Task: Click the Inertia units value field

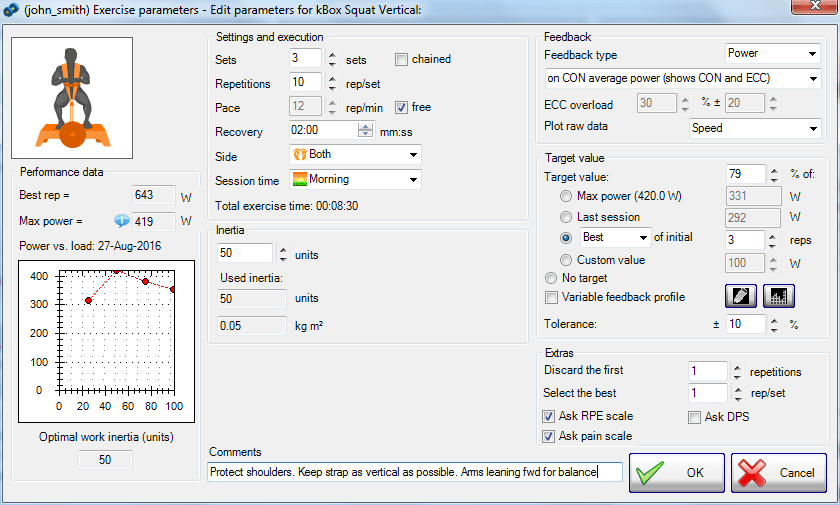Action: (244, 254)
